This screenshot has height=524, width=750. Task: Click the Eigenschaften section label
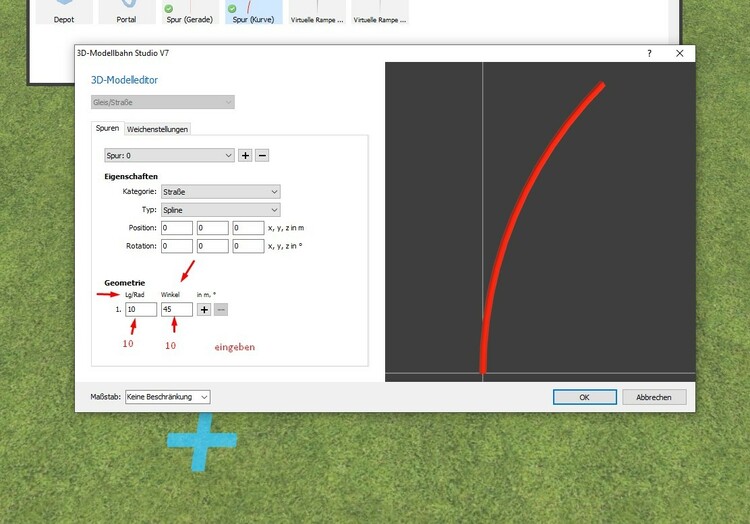point(131,176)
